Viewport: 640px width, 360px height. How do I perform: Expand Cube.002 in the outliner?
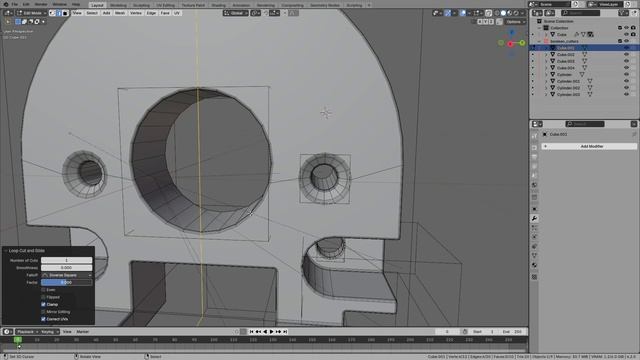coord(546,54)
